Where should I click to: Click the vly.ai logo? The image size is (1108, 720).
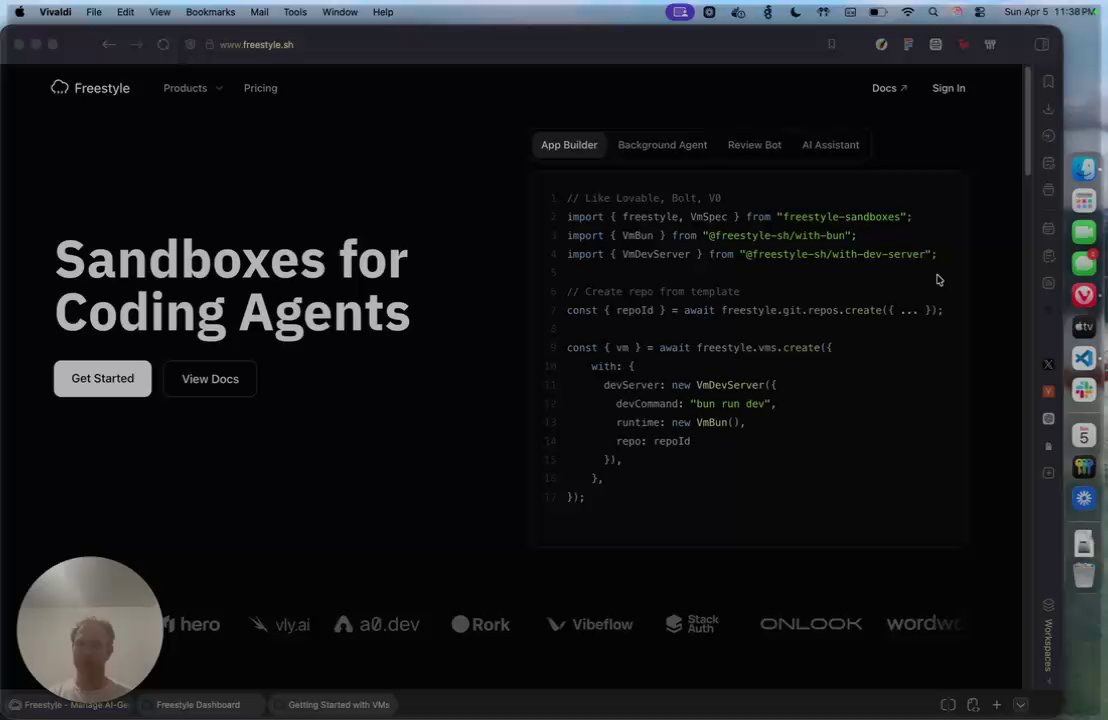tap(280, 624)
